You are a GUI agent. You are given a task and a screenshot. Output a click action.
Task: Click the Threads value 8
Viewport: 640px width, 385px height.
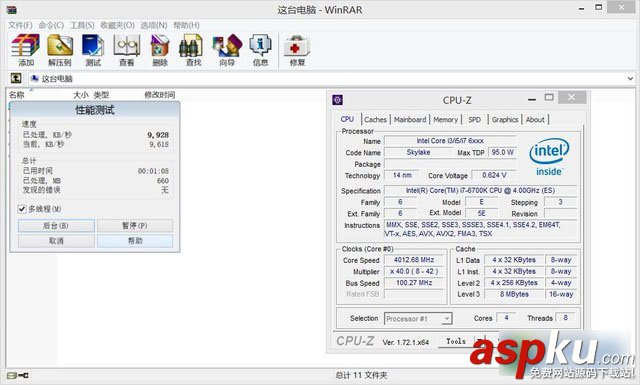point(565,318)
